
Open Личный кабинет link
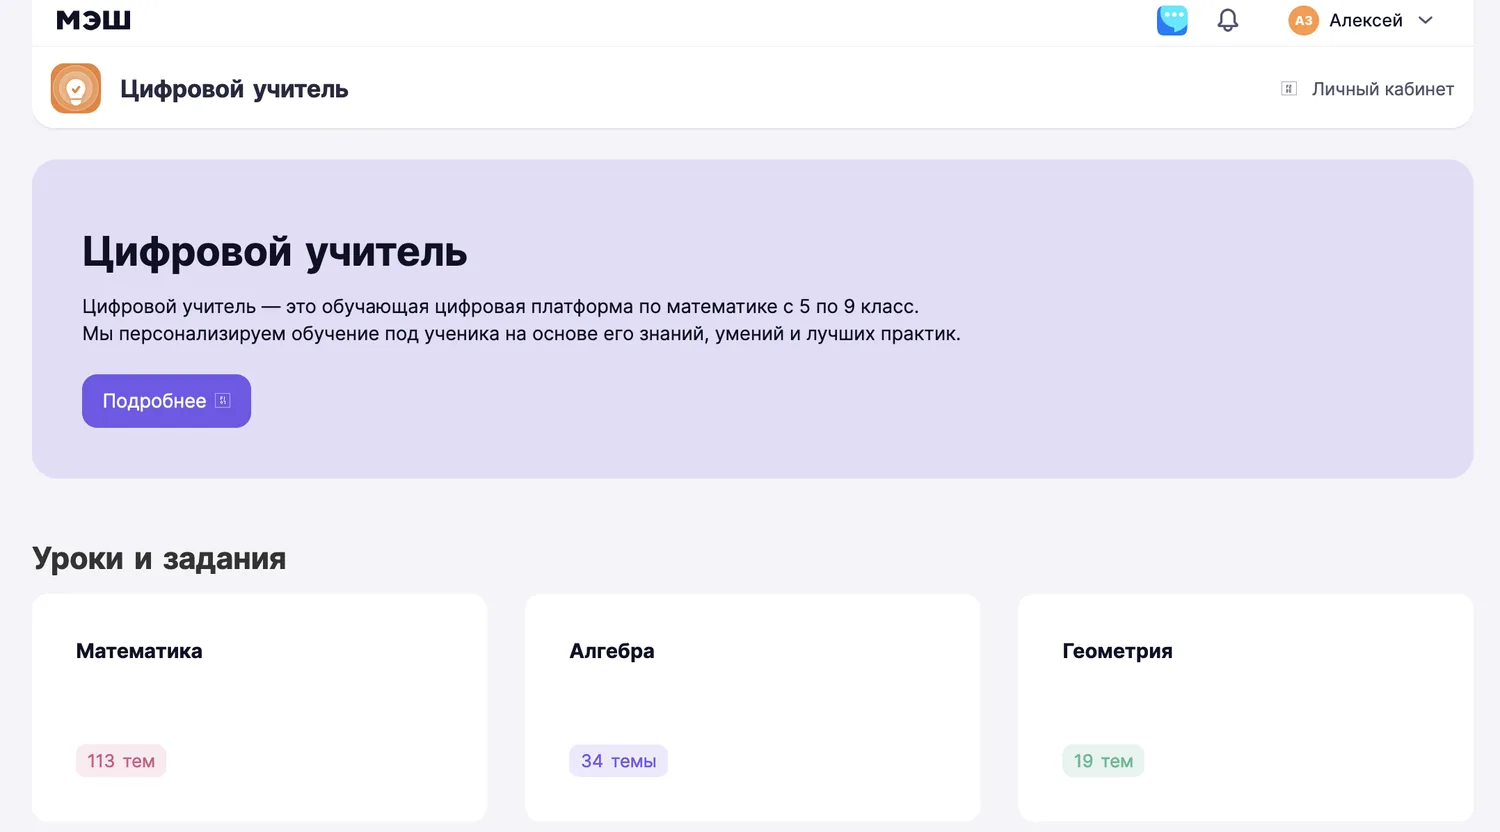click(1382, 89)
